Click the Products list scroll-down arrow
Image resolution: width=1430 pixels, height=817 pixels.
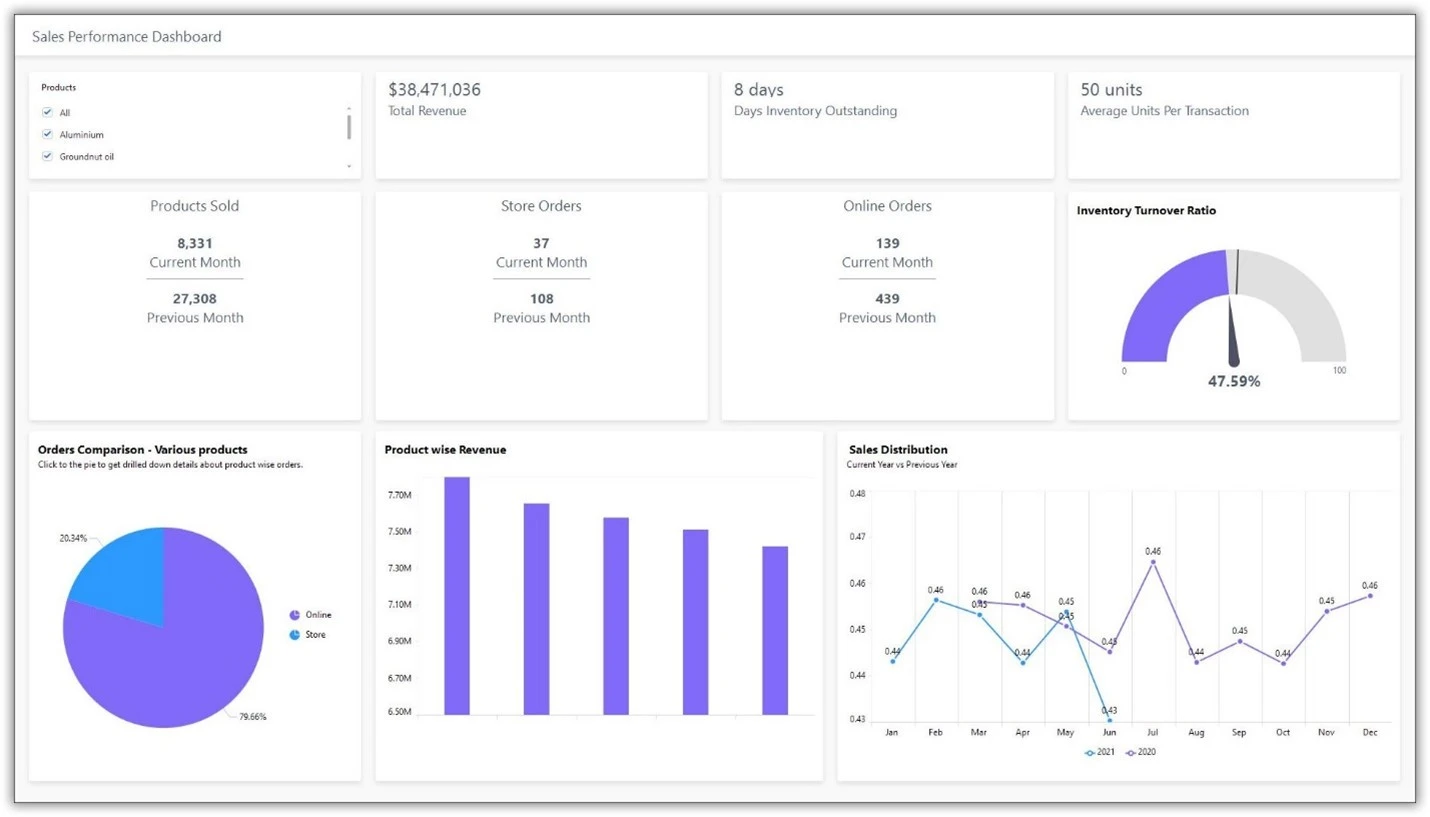pos(349,166)
